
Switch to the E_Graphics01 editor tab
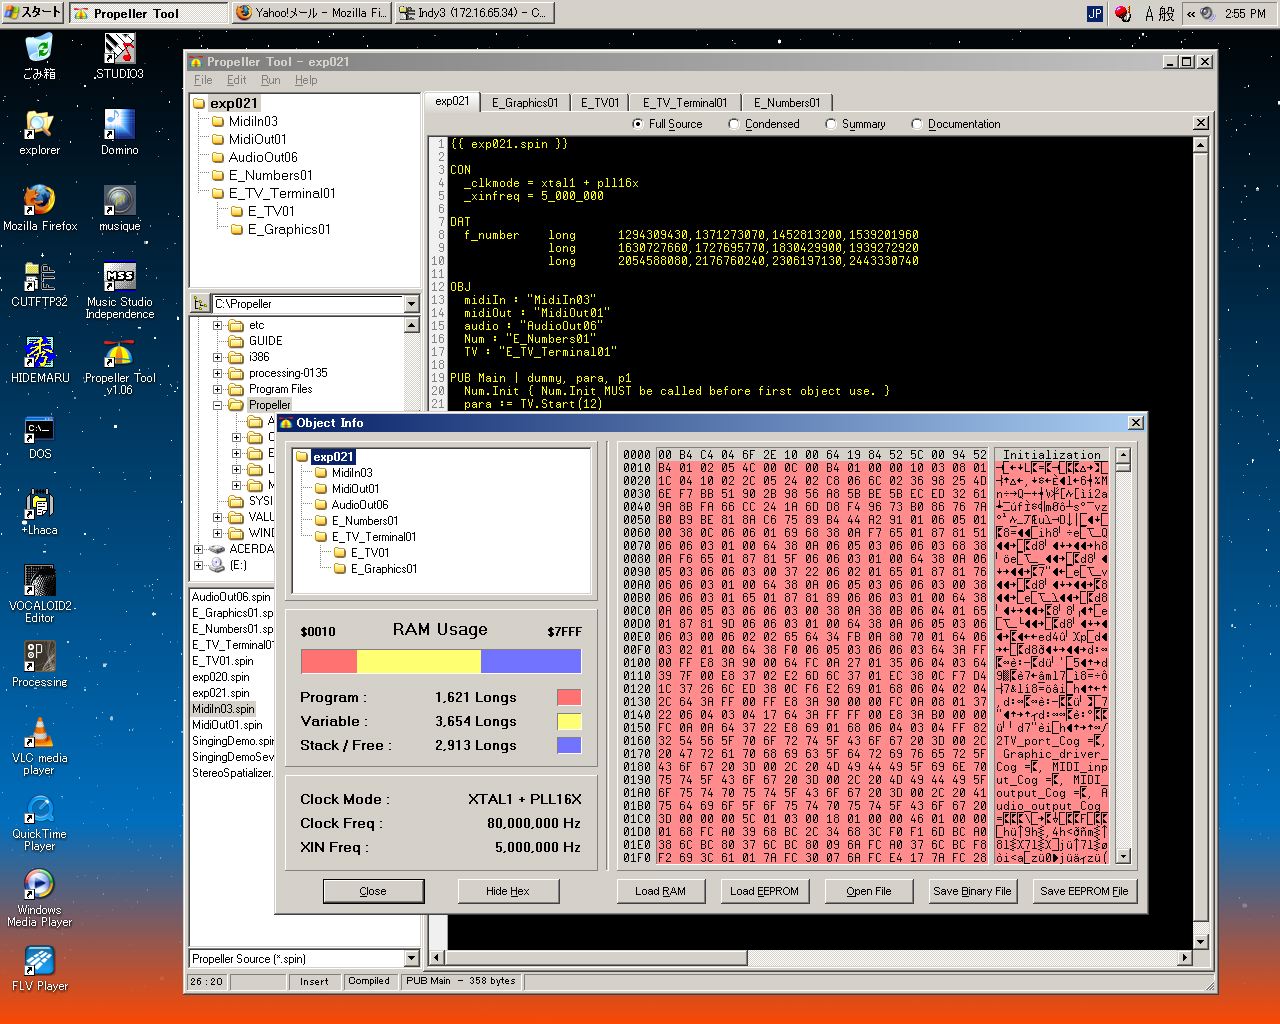point(524,102)
